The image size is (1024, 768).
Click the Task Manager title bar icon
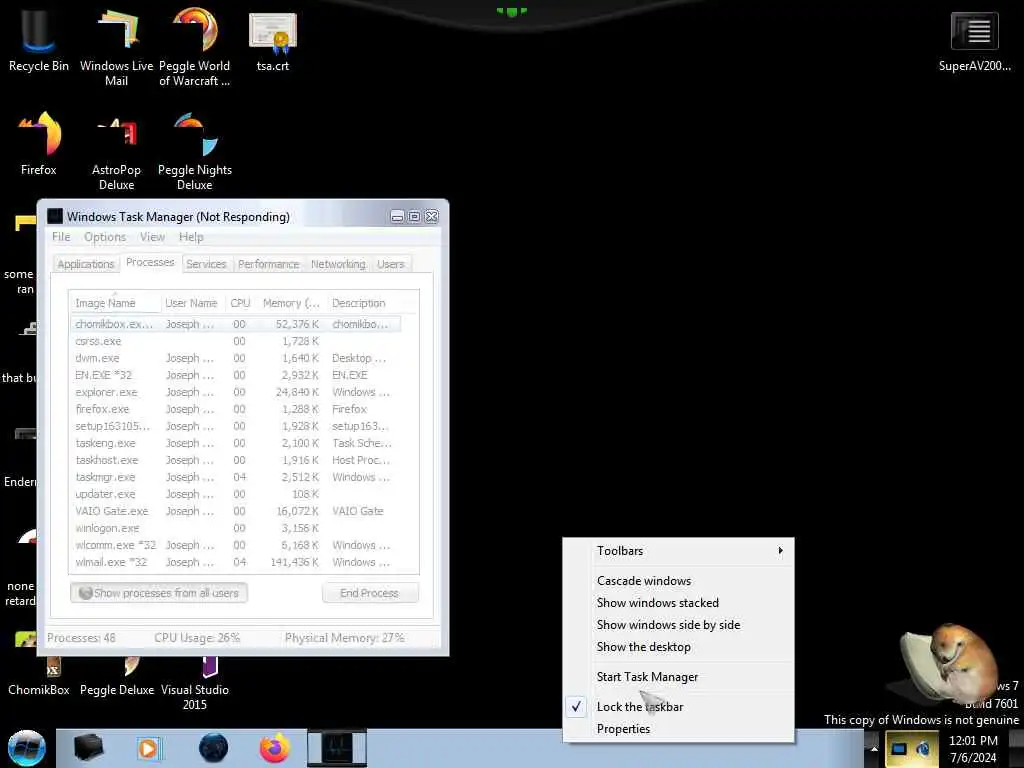pos(56,216)
